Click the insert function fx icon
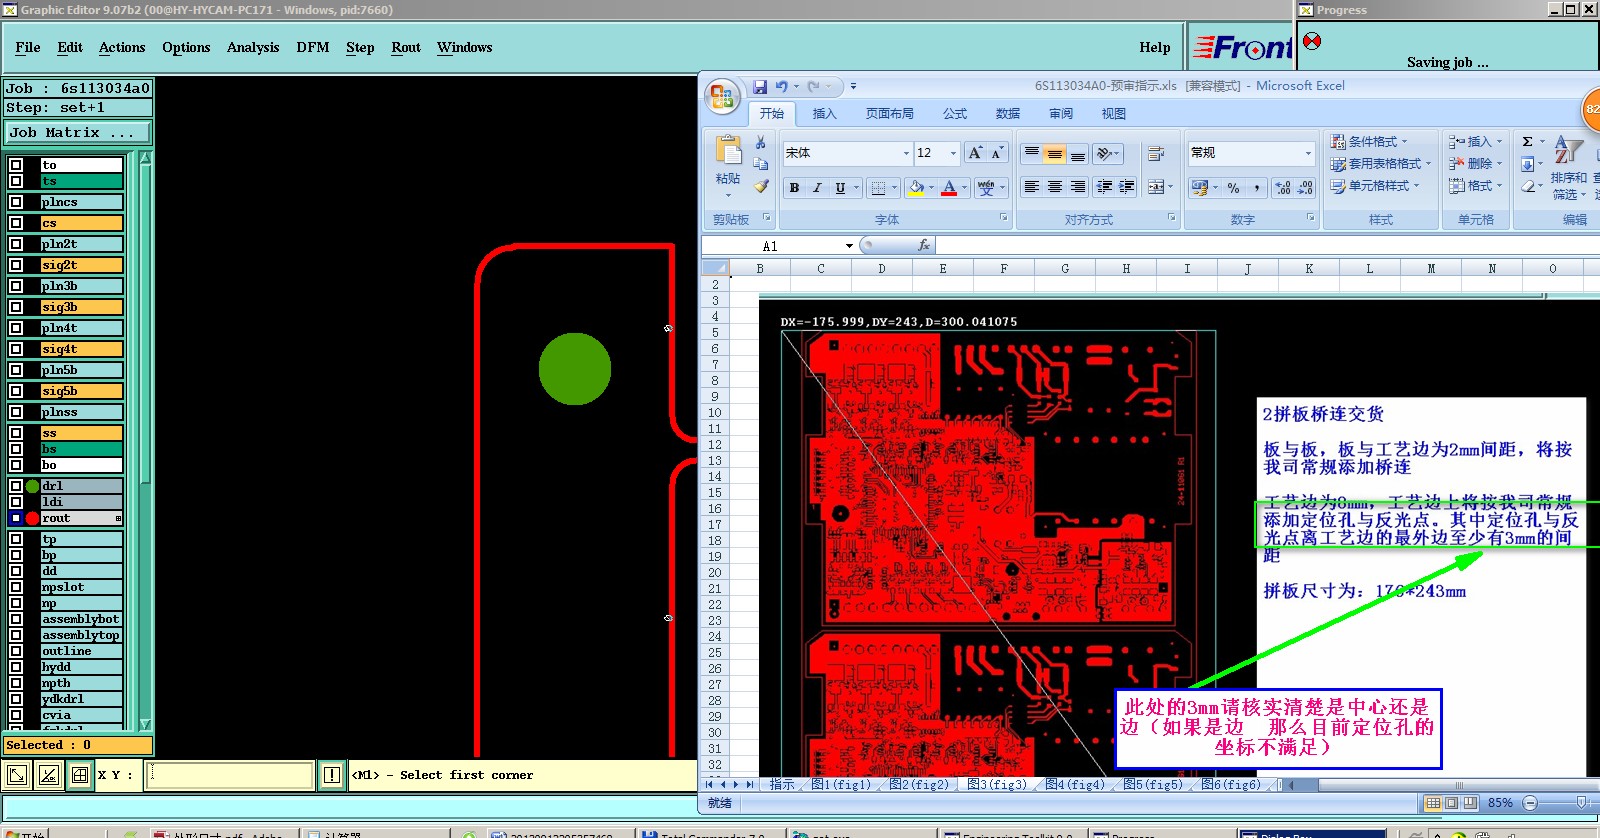The height and width of the screenshot is (838, 1600). pos(923,245)
